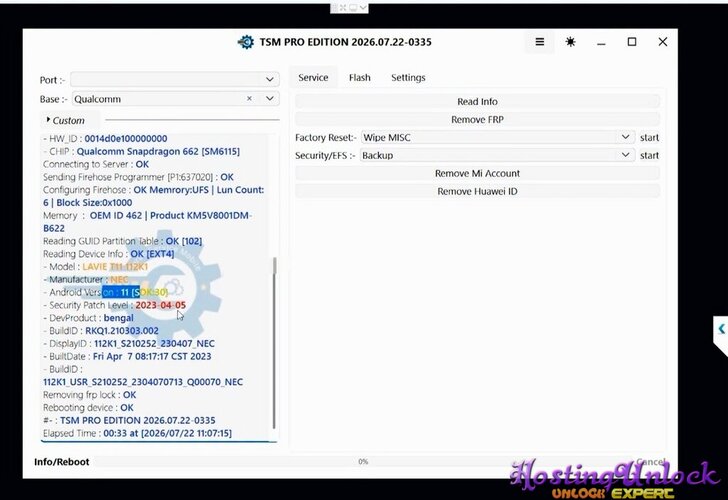Switch to the Service tab
Screen dimensions: 728x500
click(x=313, y=78)
